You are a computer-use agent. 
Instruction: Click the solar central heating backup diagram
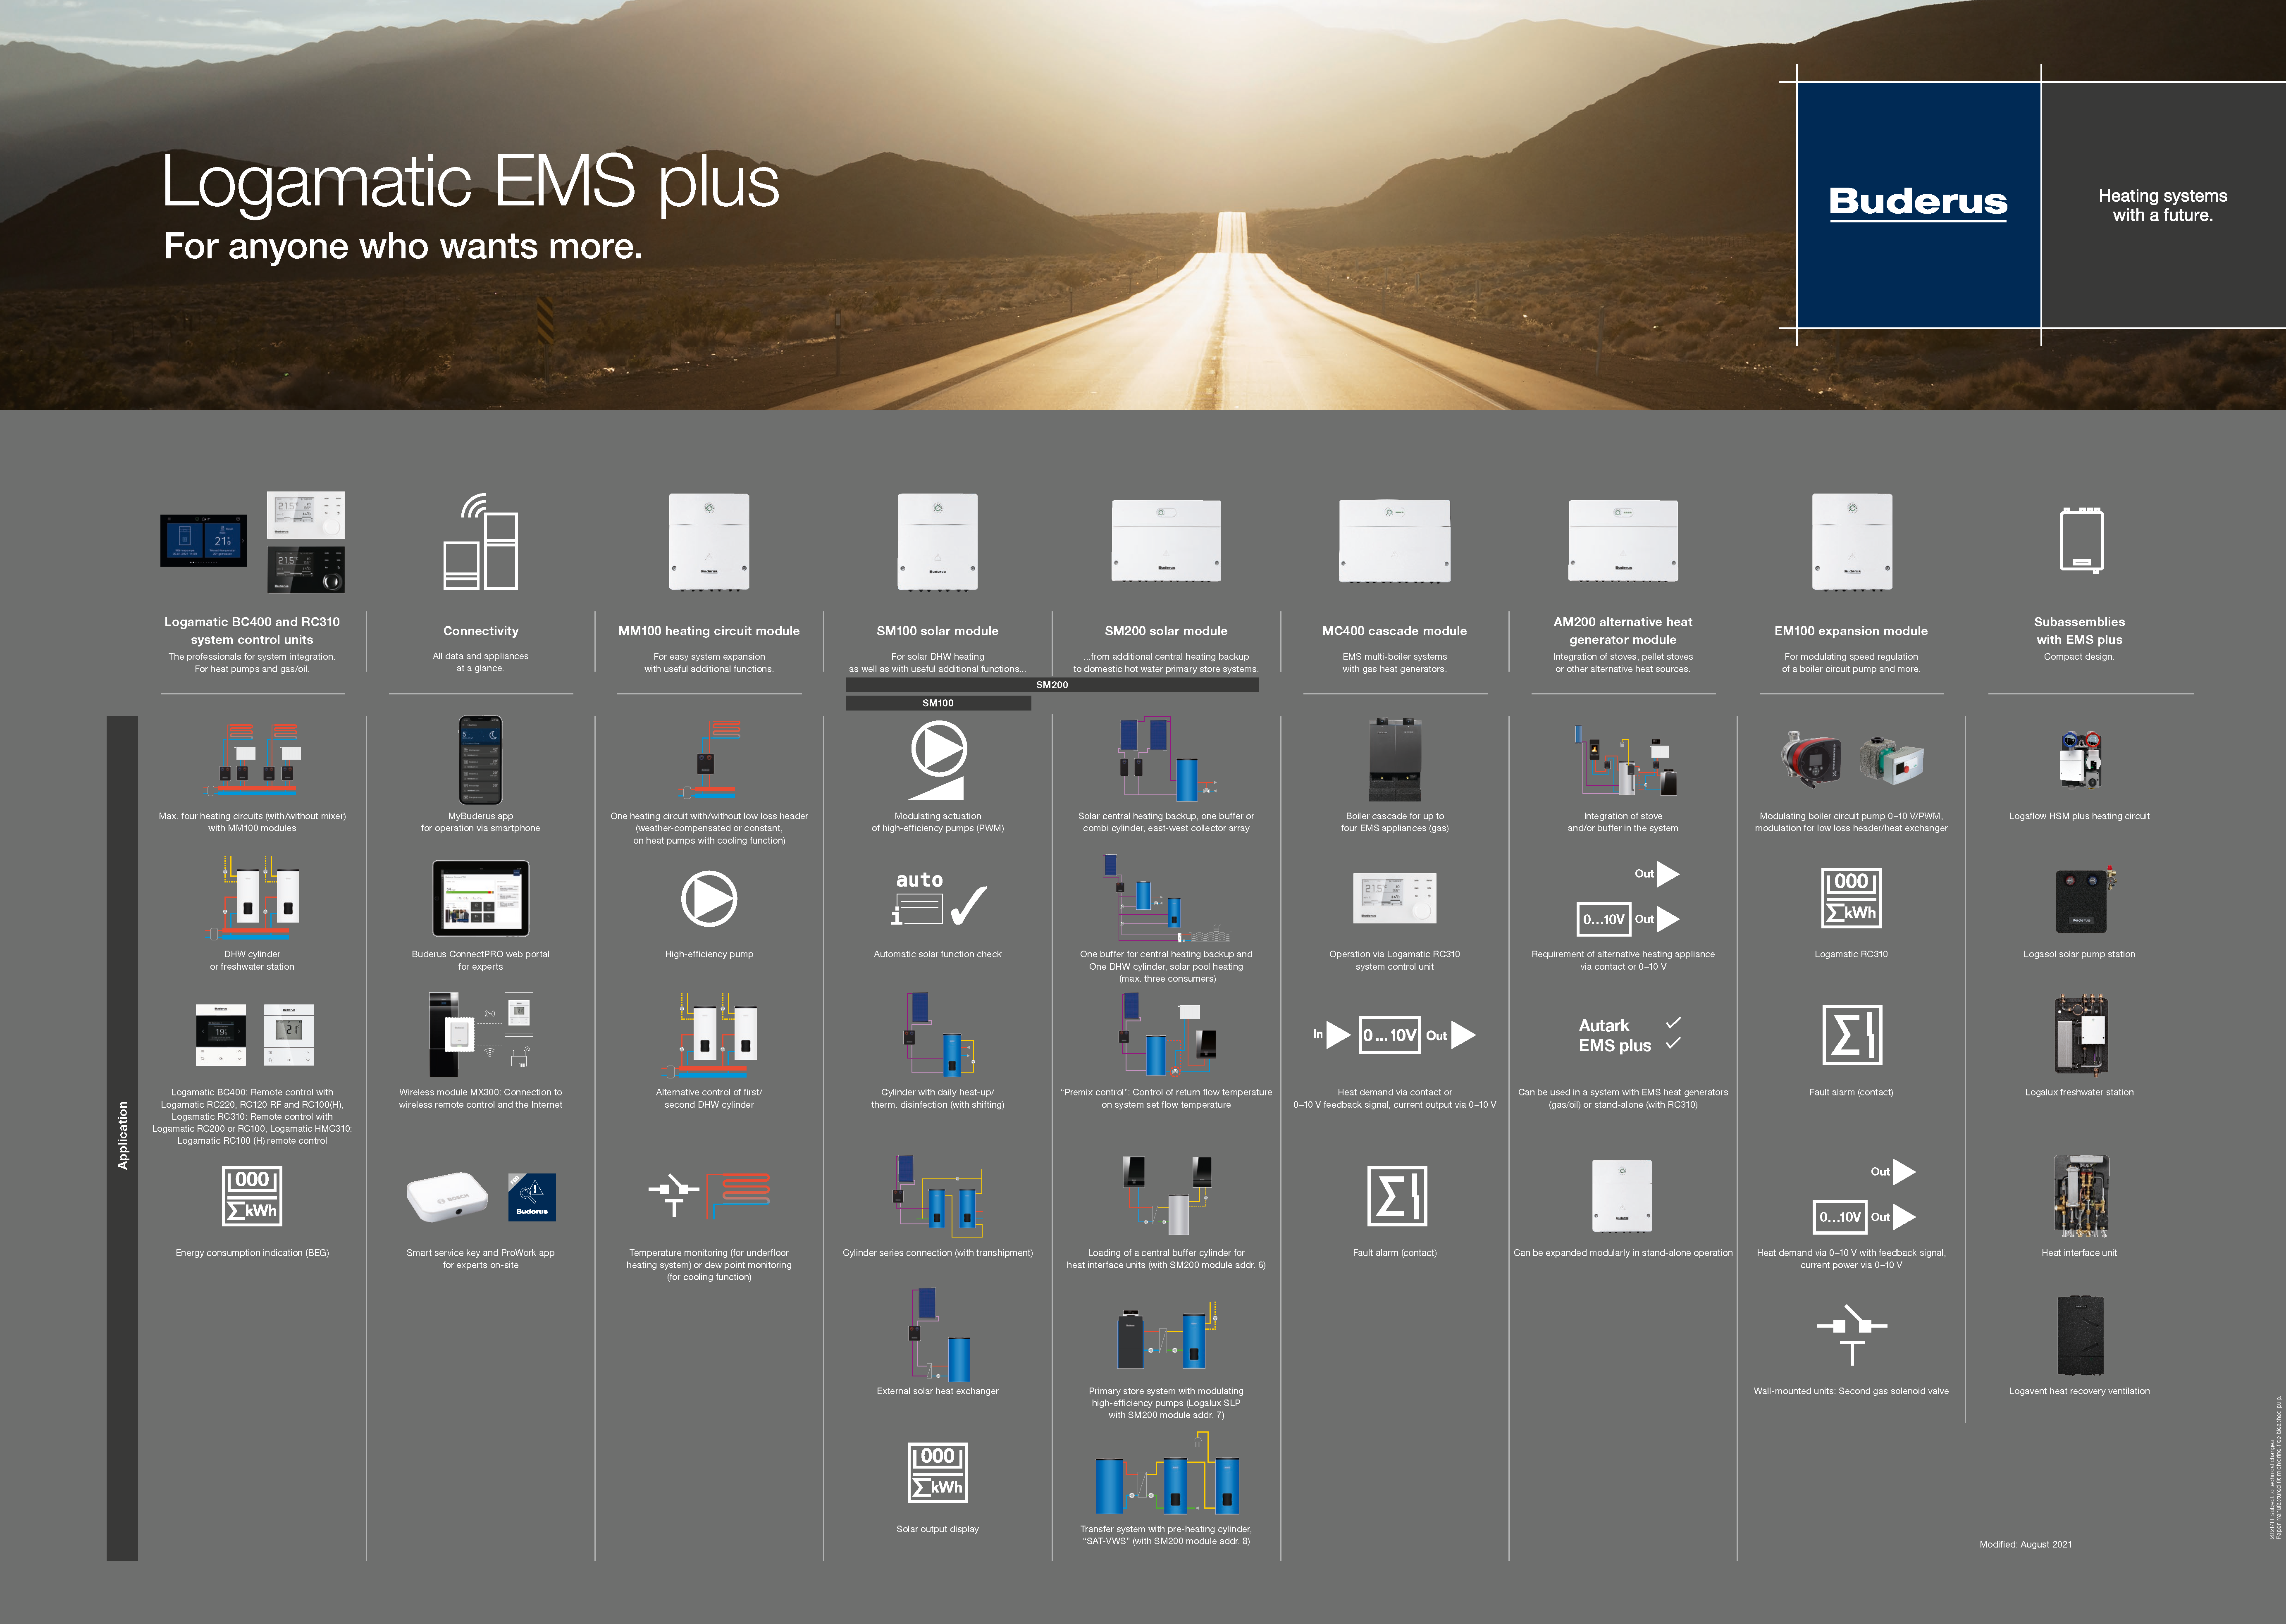[1167, 758]
